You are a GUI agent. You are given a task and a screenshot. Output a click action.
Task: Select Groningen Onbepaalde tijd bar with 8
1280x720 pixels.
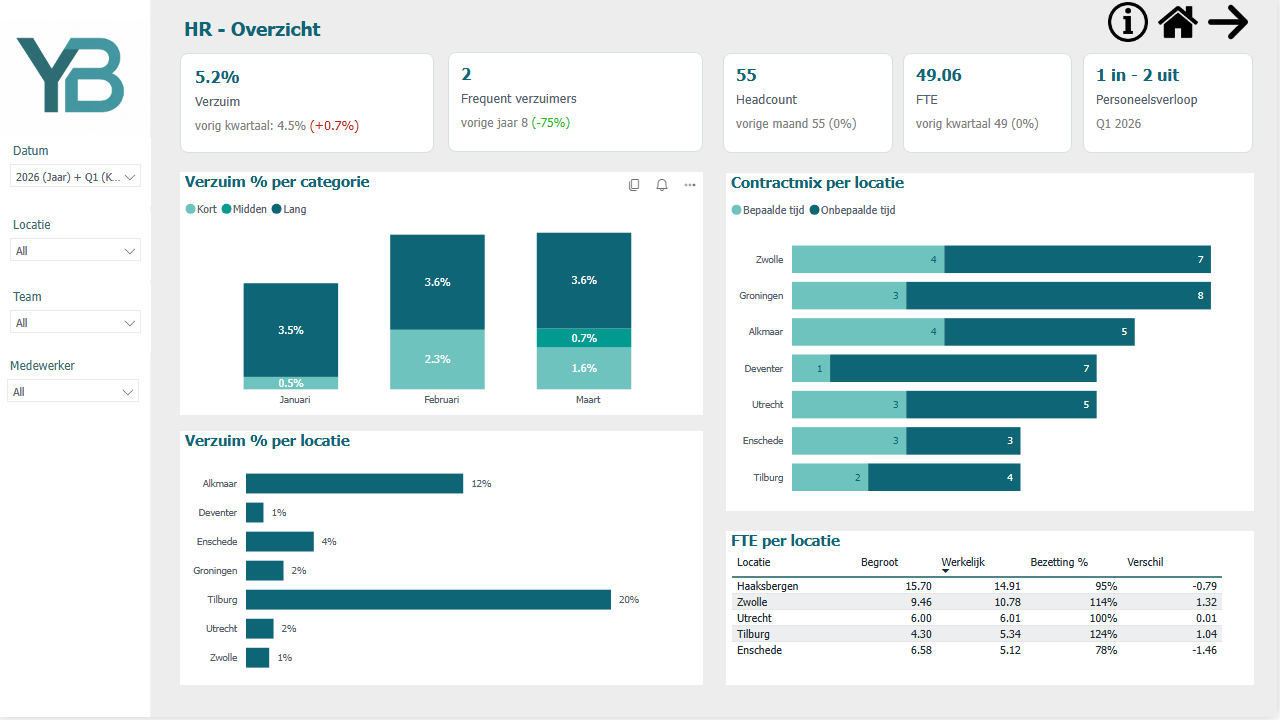1059,295
